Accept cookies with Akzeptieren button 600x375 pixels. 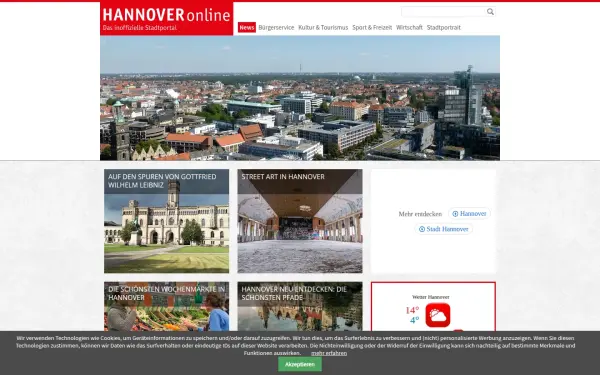[x=300, y=364]
